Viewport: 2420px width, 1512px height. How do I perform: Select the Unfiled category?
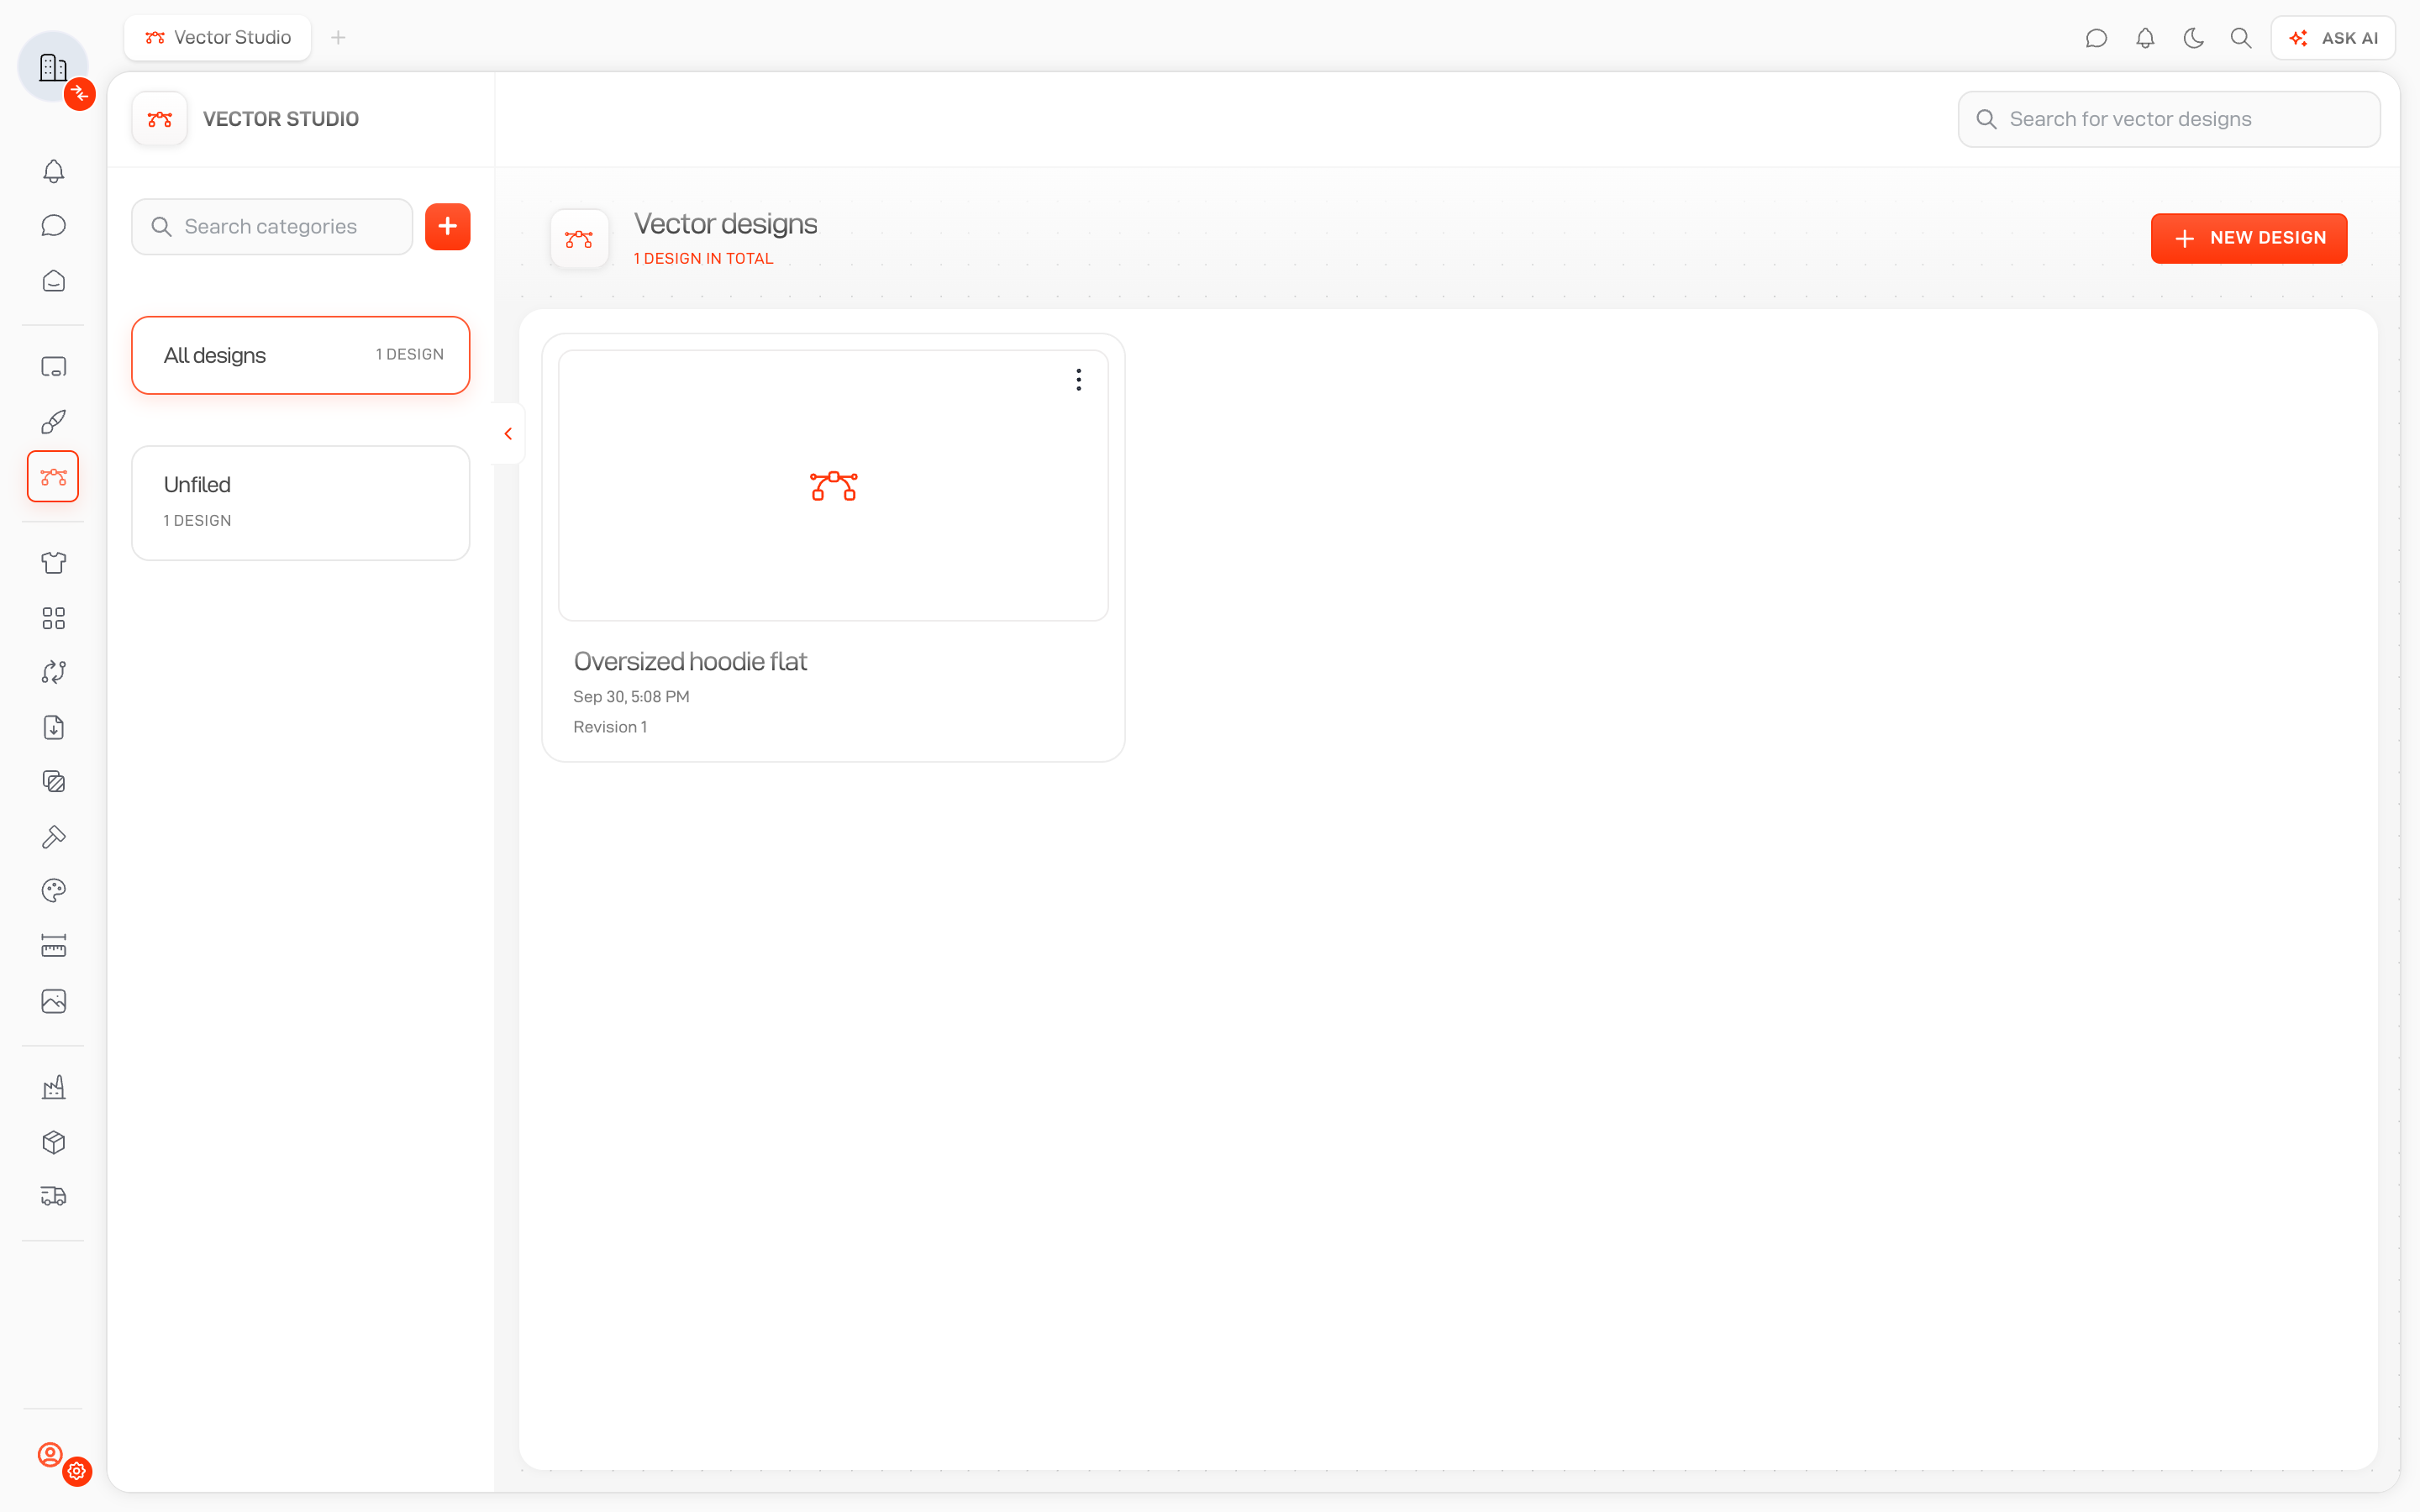[301, 503]
